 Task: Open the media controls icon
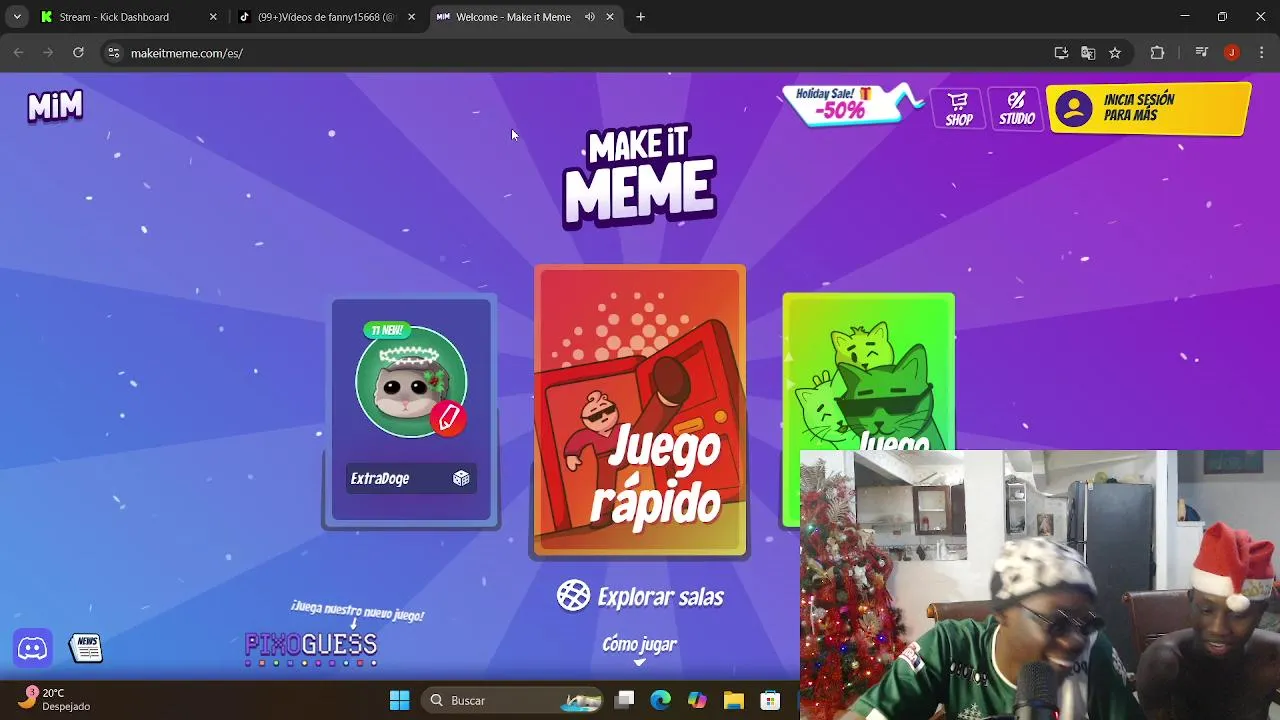click(1202, 53)
